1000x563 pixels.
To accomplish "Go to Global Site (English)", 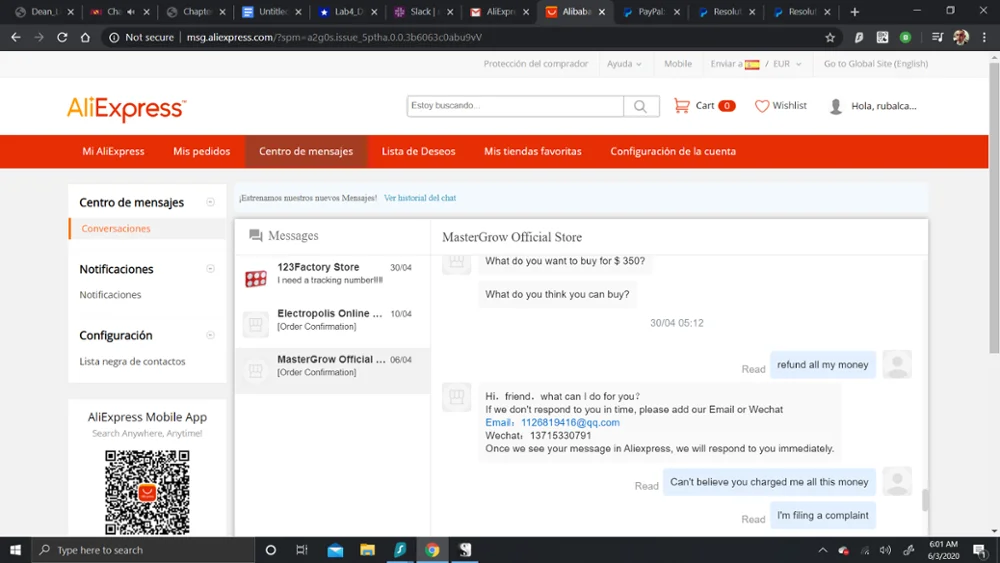I will 876,64.
